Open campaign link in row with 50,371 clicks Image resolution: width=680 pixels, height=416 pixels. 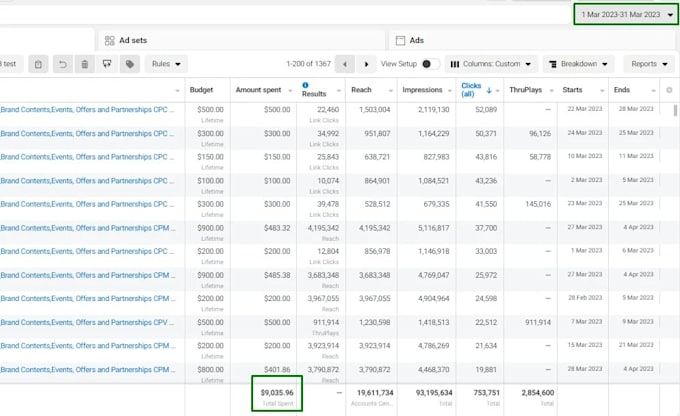click(87, 134)
